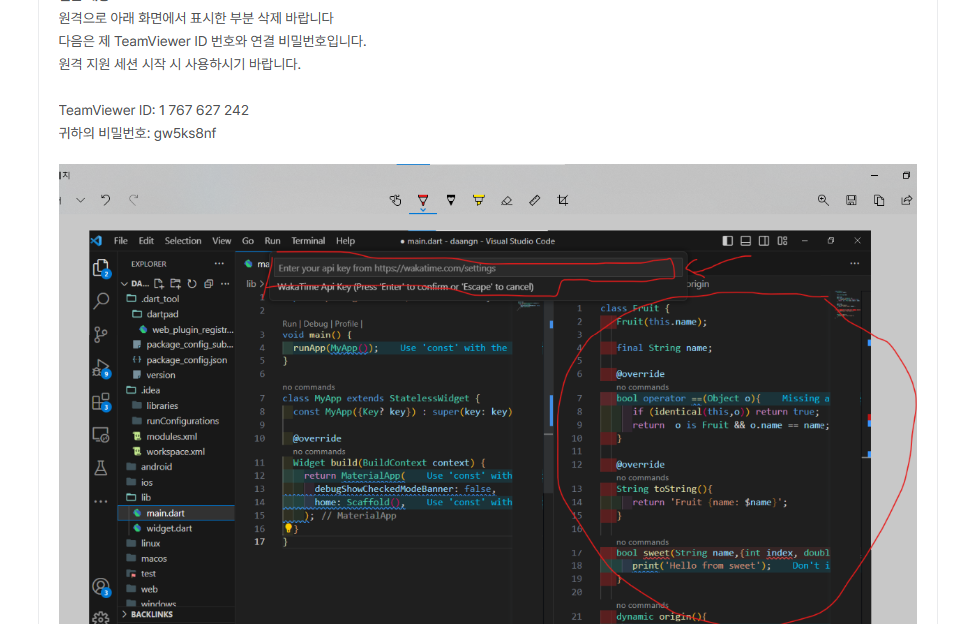This screenshot has width=977, height=624.
Task: Collapse the dartpad folder
Action: pyautogui.click(x=163, y=314)
